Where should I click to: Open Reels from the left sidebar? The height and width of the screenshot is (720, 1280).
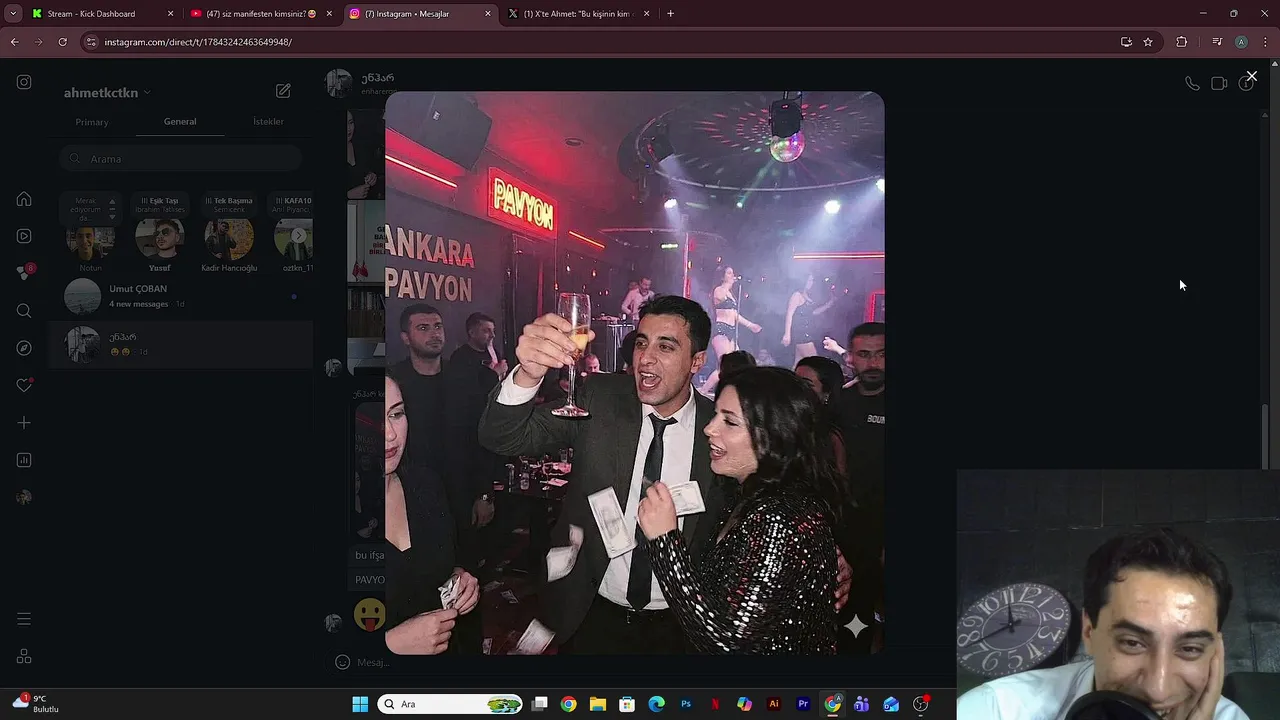(24, 236)
